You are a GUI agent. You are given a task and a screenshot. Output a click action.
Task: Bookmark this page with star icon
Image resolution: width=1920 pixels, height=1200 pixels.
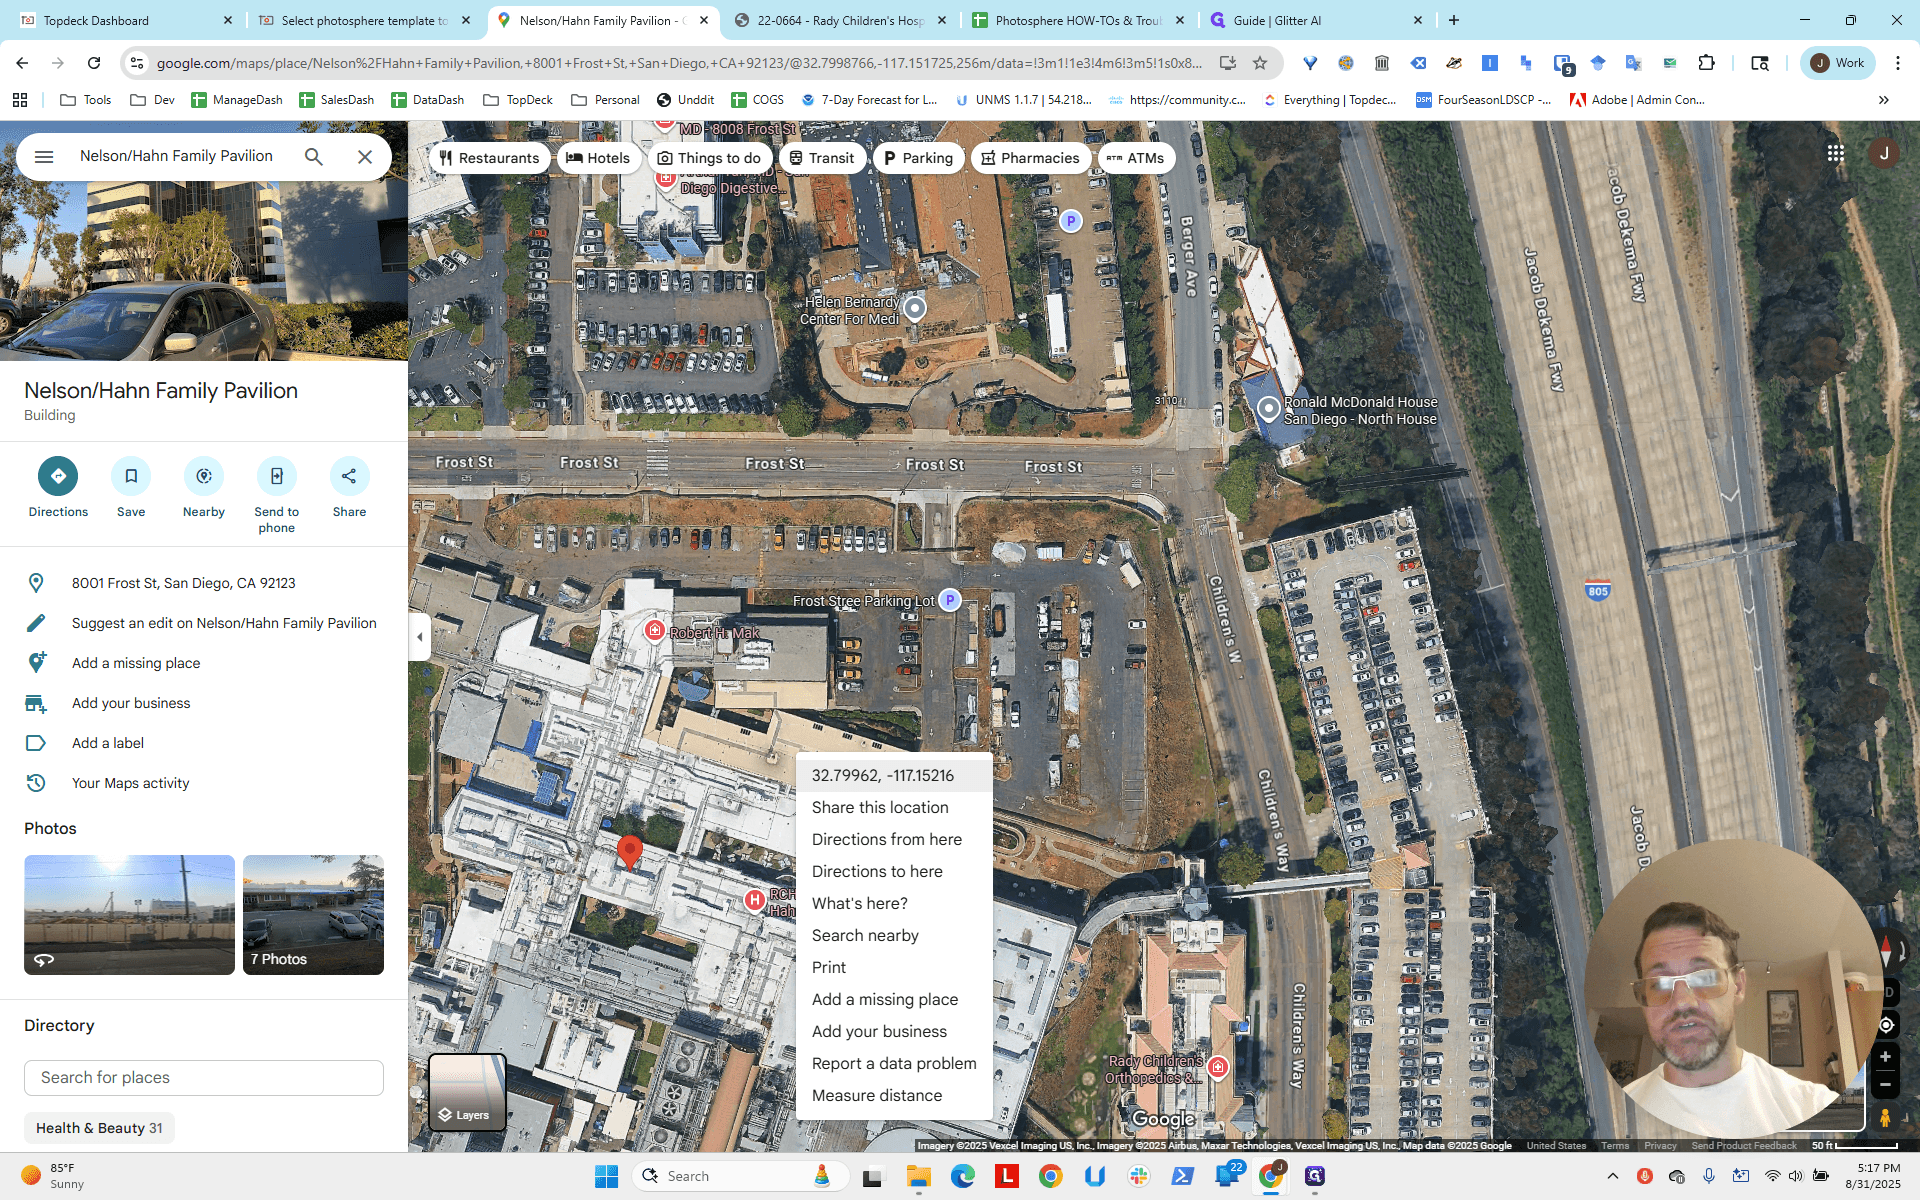click(x=1260, y=63)
